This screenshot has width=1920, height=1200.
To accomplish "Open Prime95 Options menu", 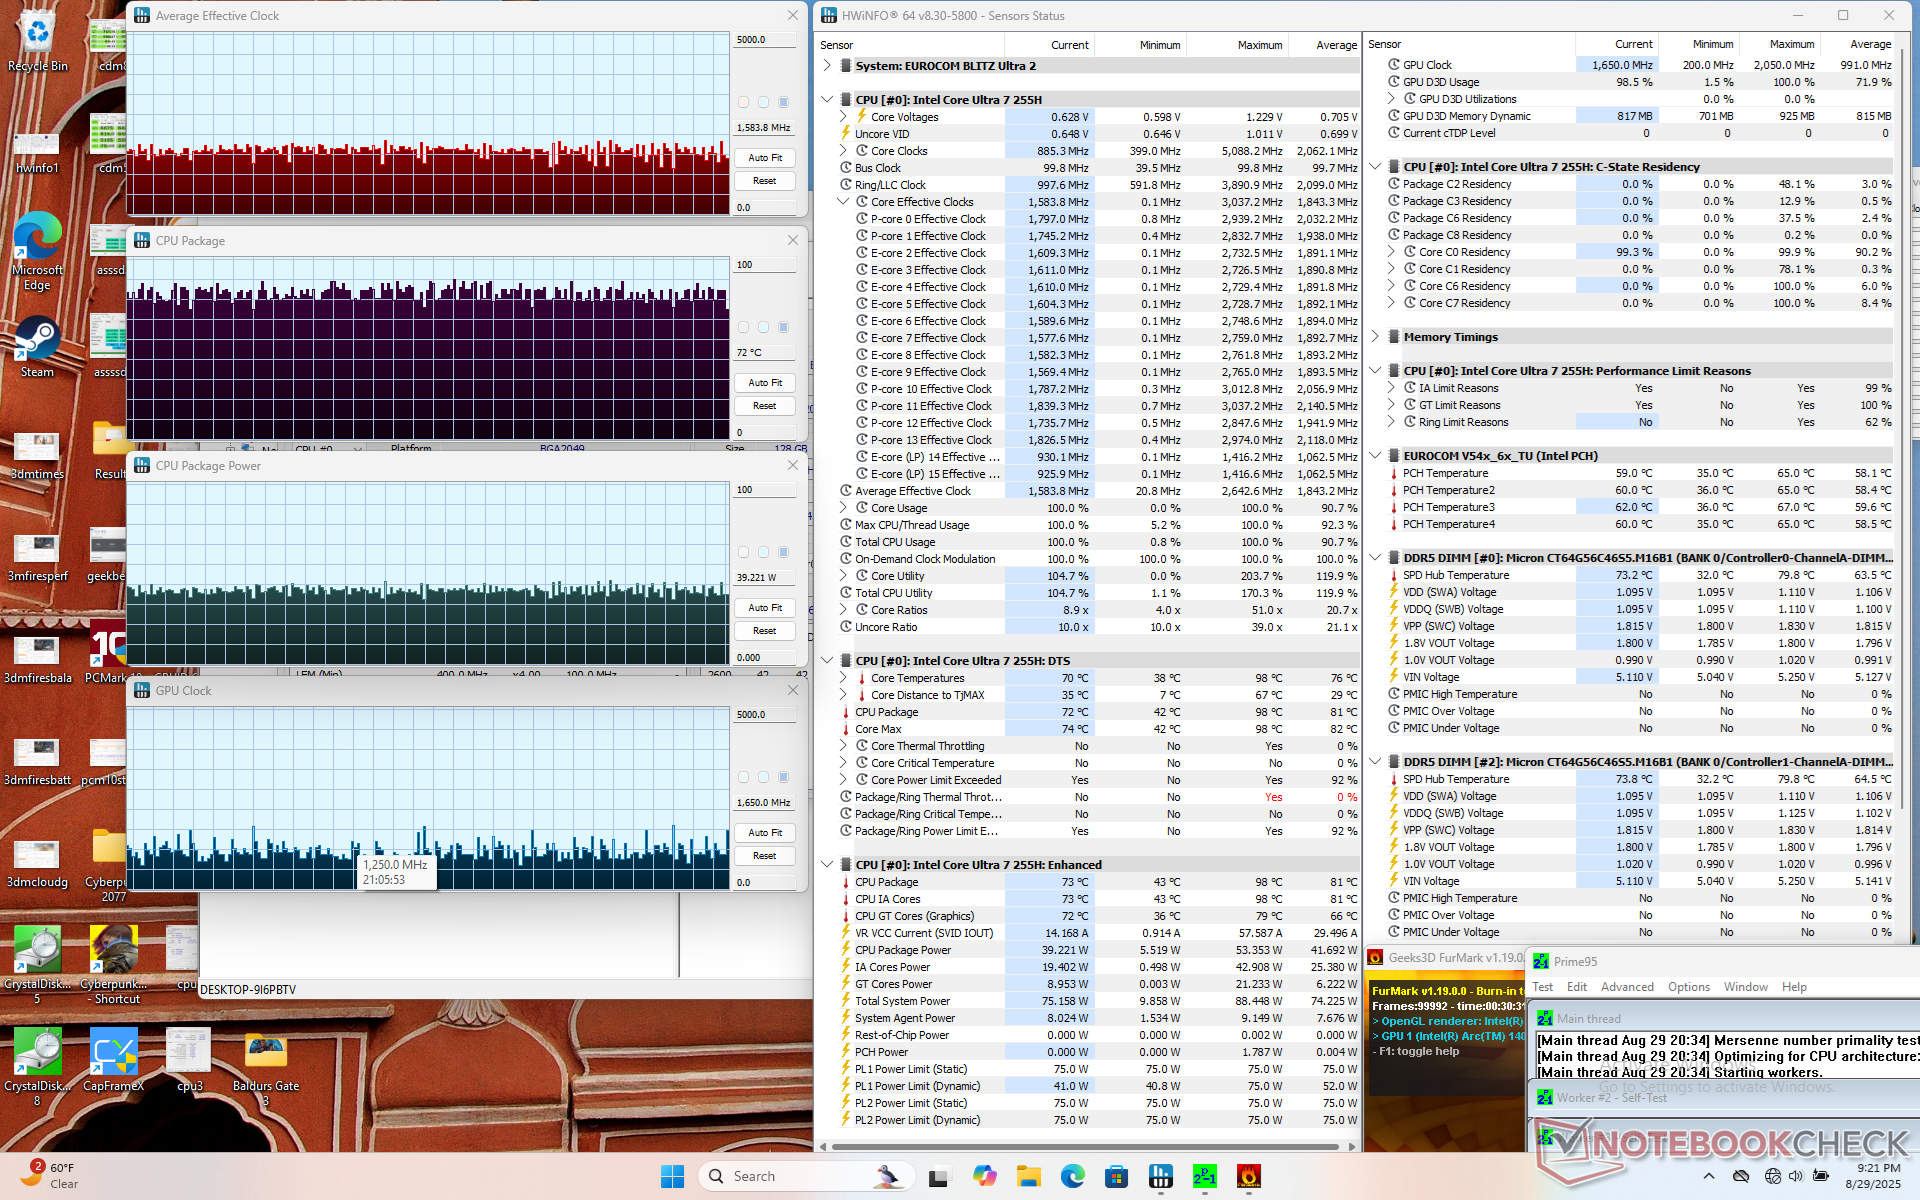I will (1689, 987).
